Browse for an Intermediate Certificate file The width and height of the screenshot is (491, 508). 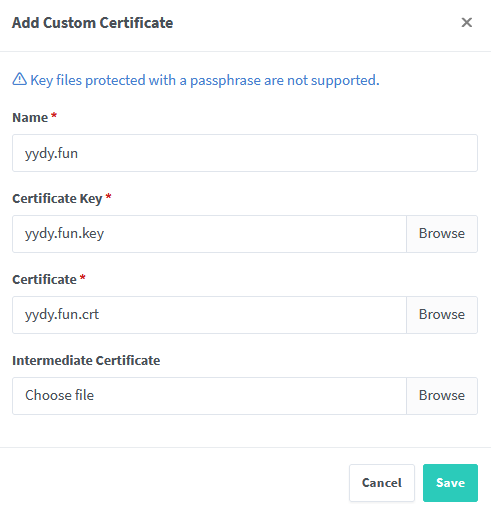(x=442, y=396)
